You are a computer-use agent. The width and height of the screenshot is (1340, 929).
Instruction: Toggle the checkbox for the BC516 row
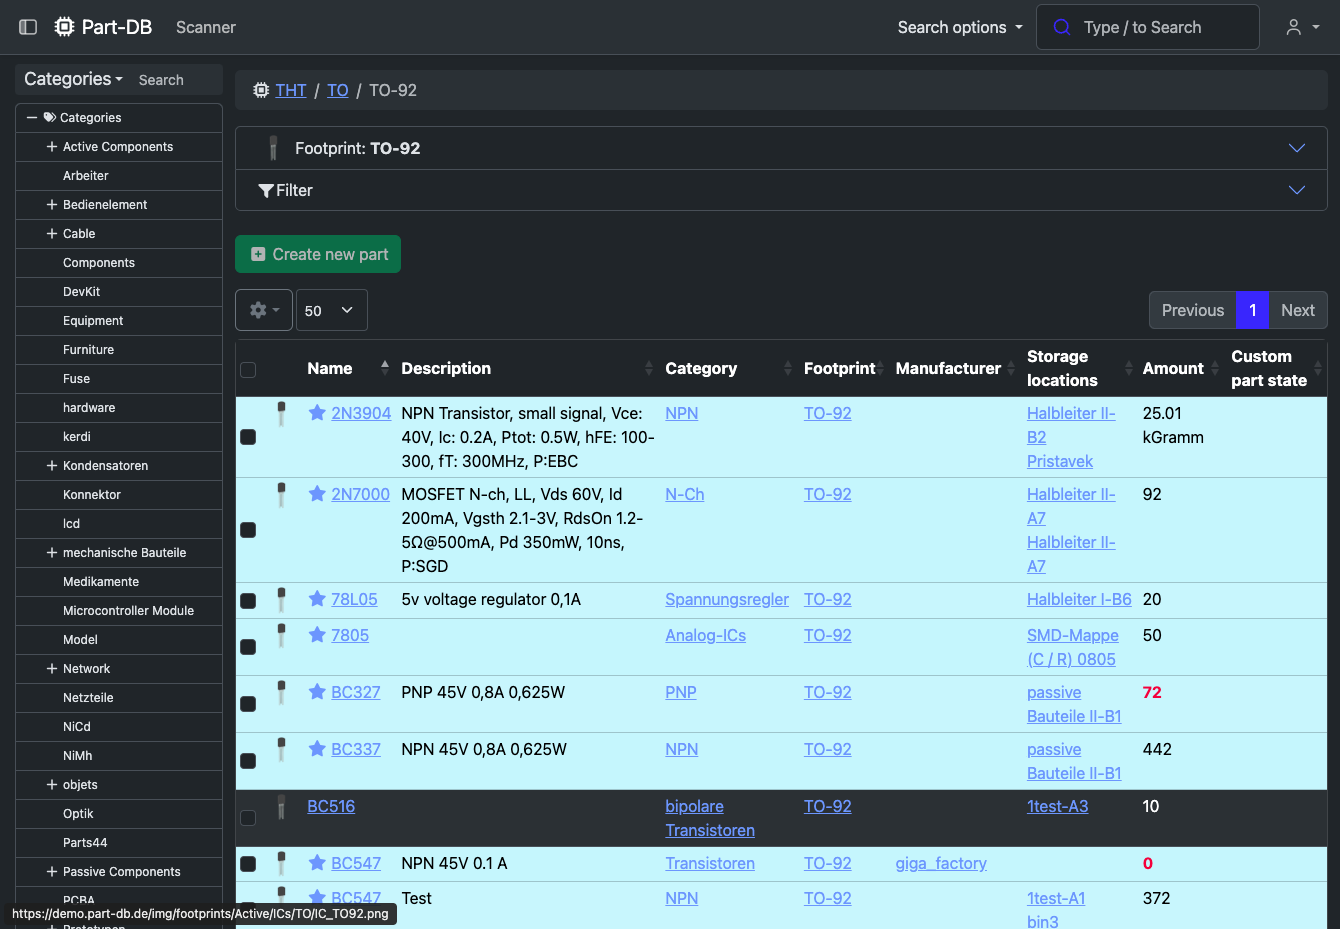(x=248, y=818)
